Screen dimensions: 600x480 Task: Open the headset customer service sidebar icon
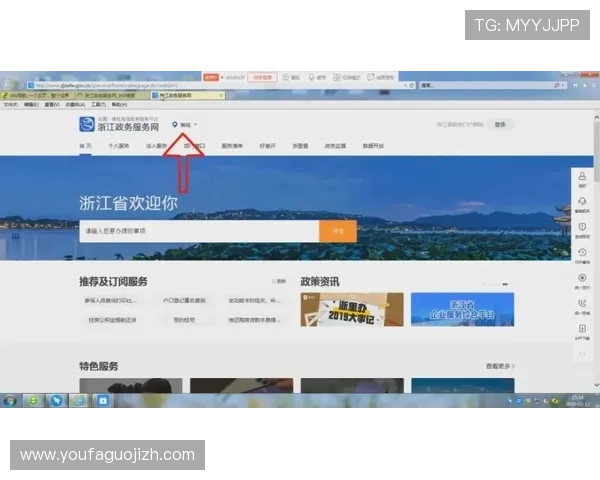[582, 201]
